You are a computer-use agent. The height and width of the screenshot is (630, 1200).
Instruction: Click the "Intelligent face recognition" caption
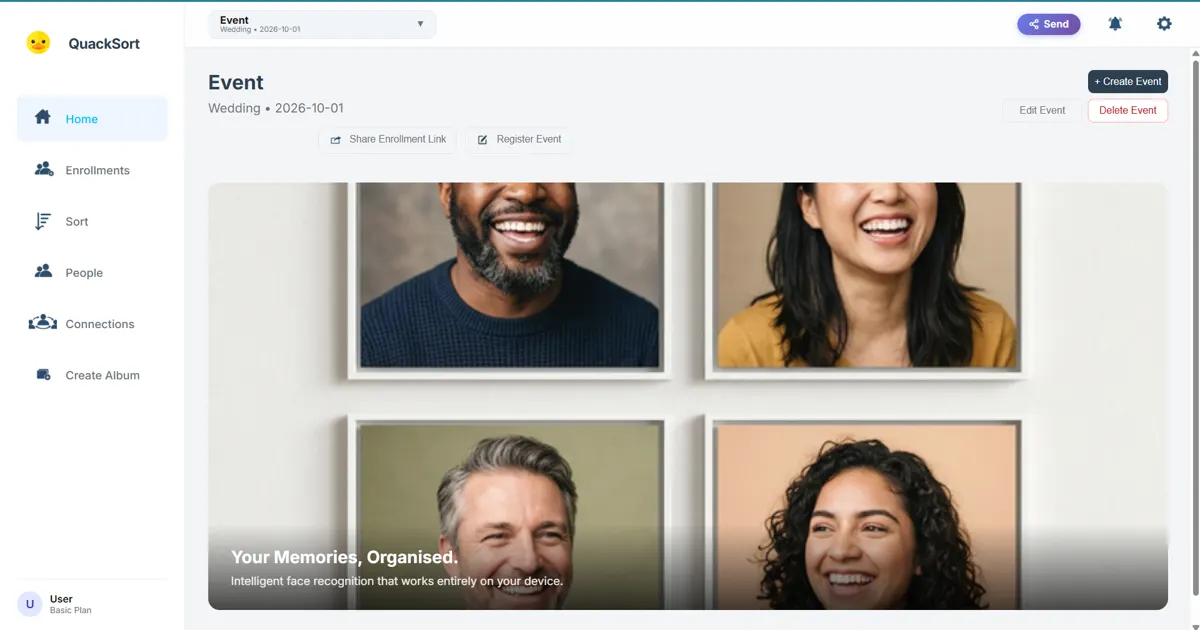point(397,581)
